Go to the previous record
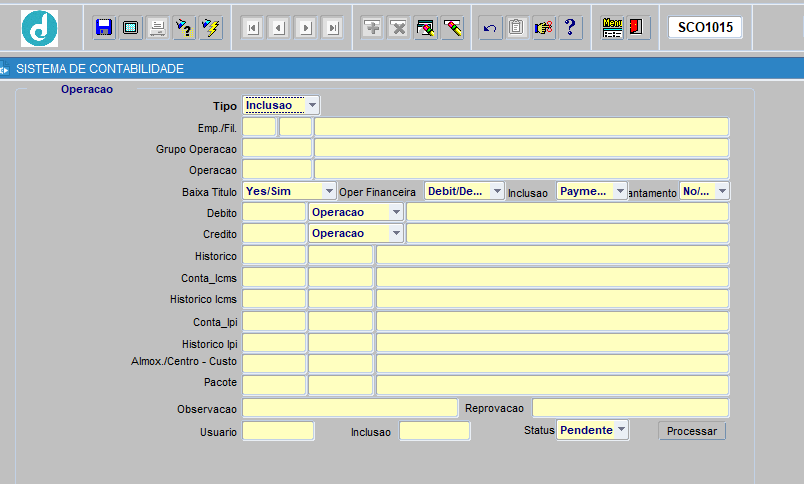Viewport: 804px width, 484px height. (279, 28)
